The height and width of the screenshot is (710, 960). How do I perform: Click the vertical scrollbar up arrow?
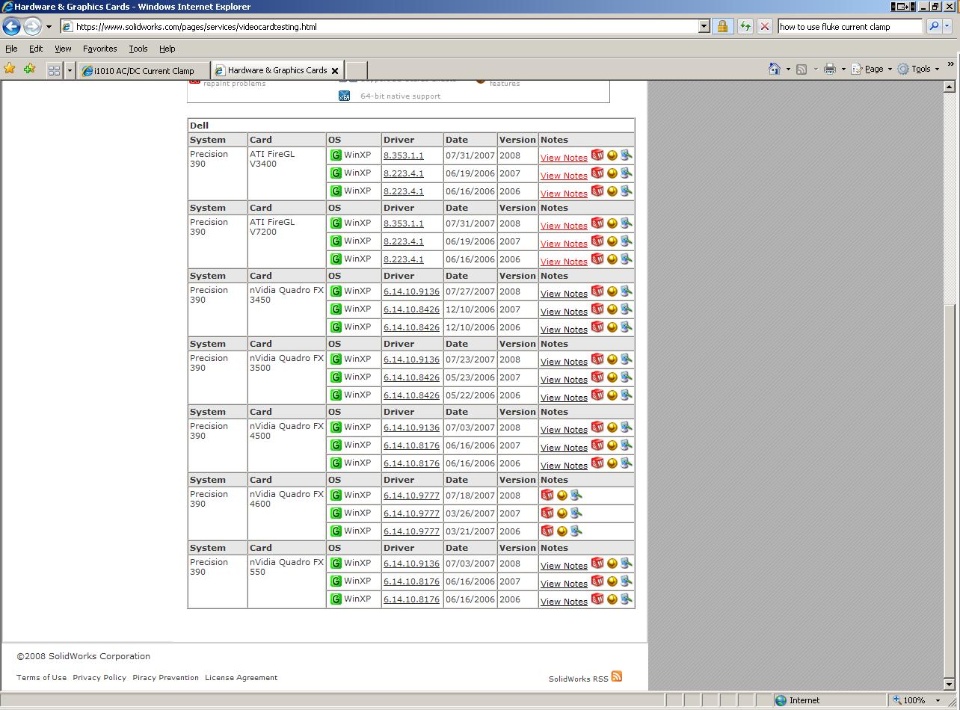[x=949, y=87]
